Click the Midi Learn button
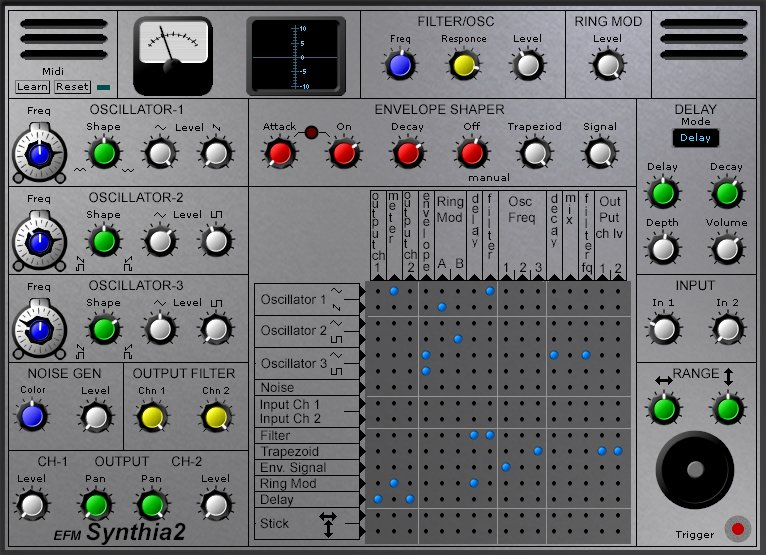This screenshot has width=766, height=555. click(x=34, y=87)
